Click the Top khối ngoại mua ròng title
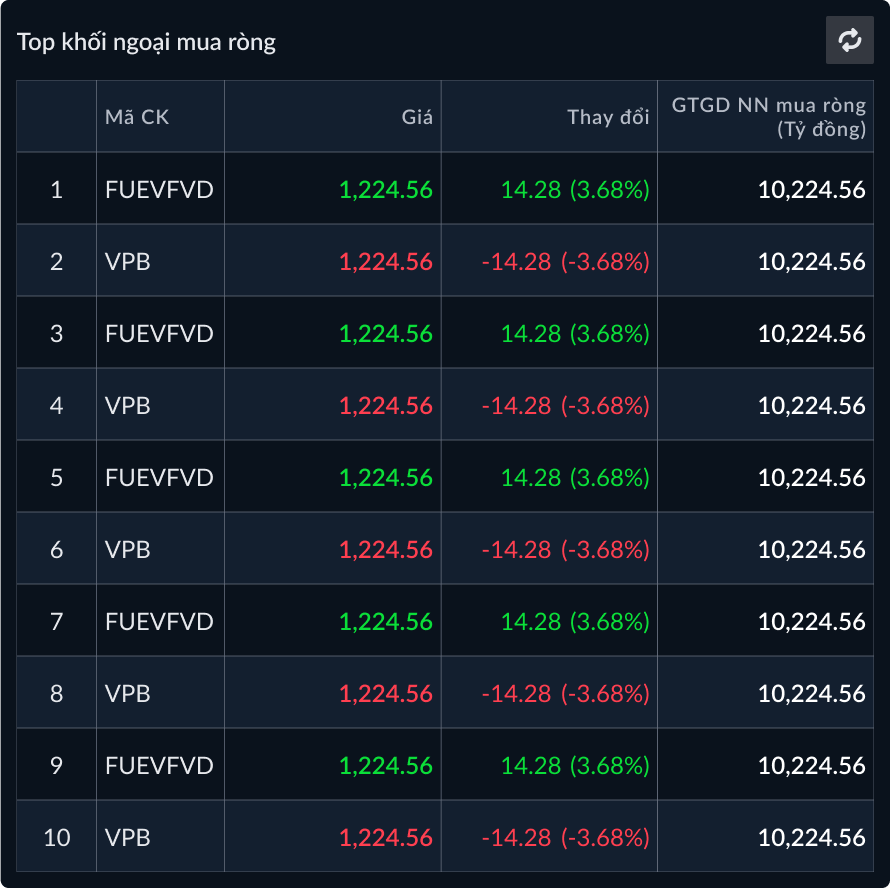This screenshot has width=890, height=888. (x=146, y=42)
